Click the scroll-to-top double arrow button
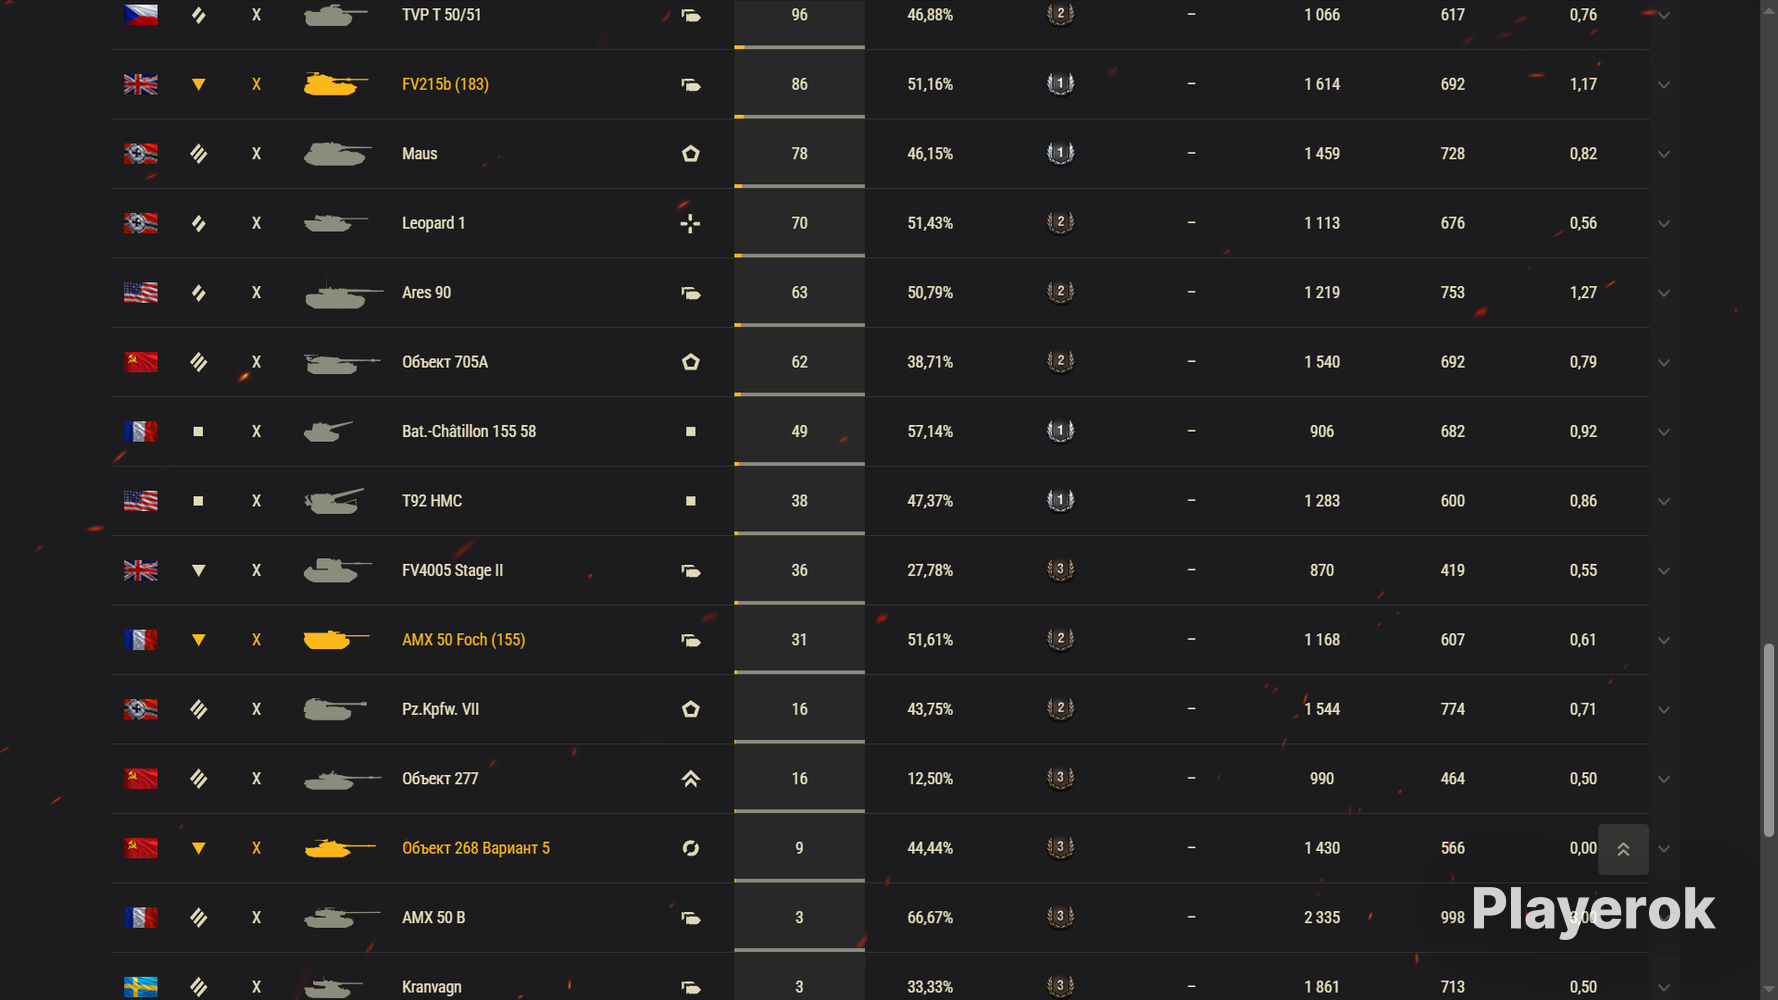1778x1000 pixels. tap(1623, 849)
